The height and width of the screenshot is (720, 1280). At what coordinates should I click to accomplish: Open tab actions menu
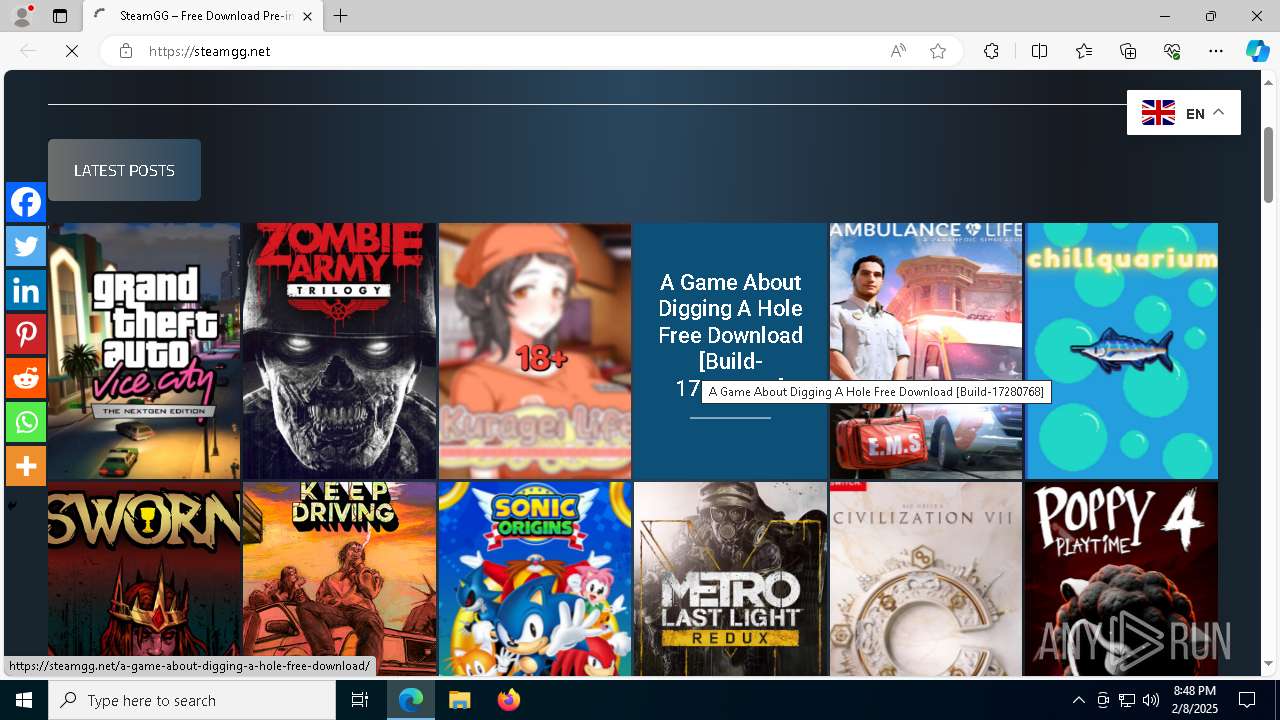coord(60,16)
